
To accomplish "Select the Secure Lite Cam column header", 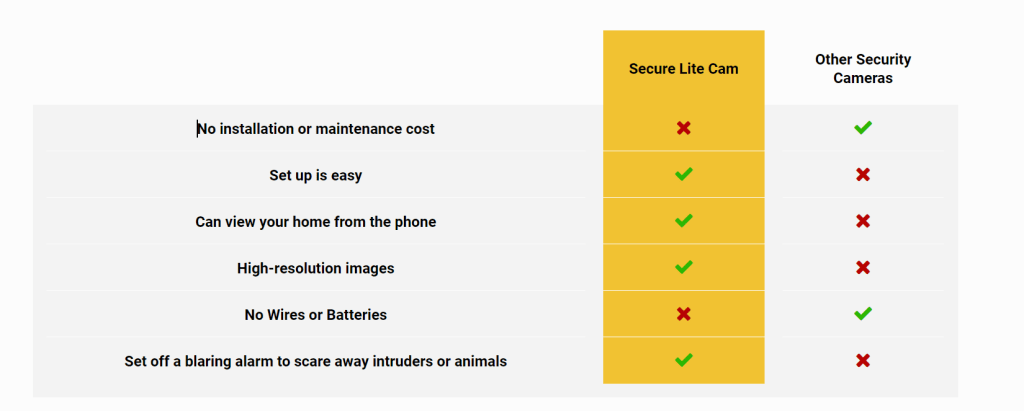I will point(684,69).
